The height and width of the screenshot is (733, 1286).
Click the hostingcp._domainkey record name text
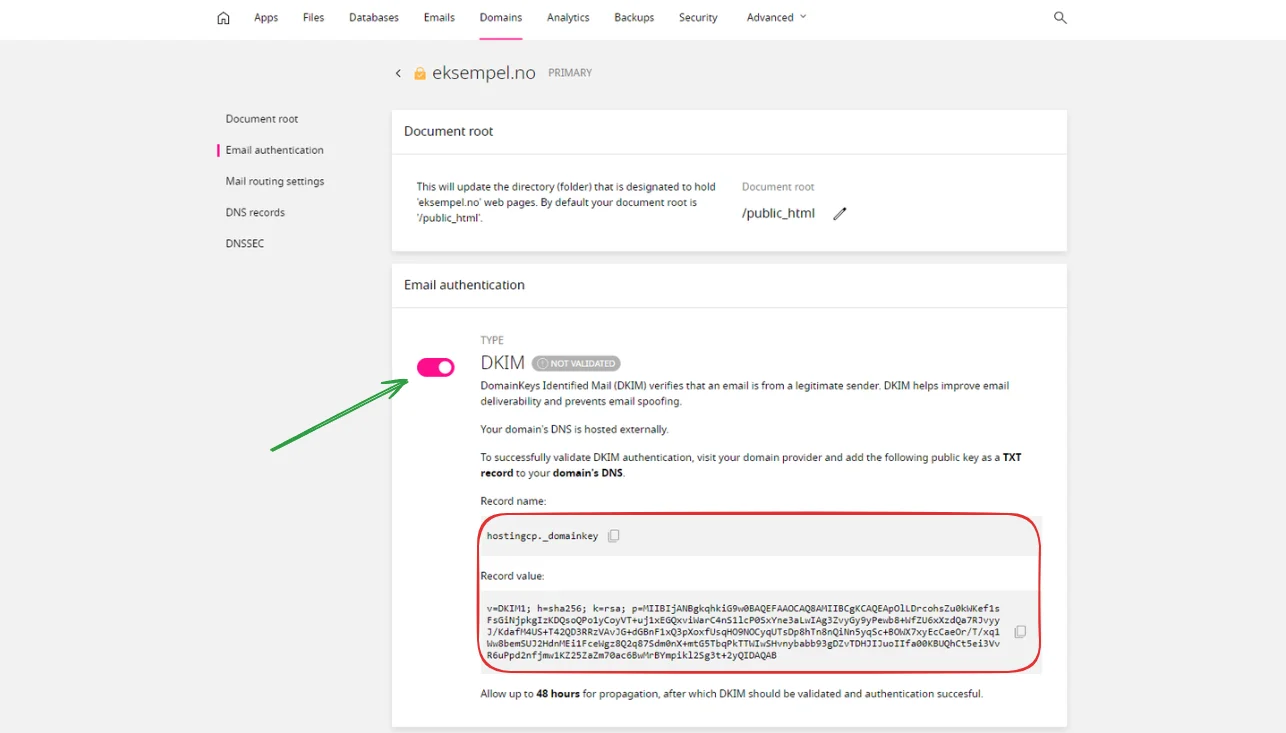tap(542, 536)
